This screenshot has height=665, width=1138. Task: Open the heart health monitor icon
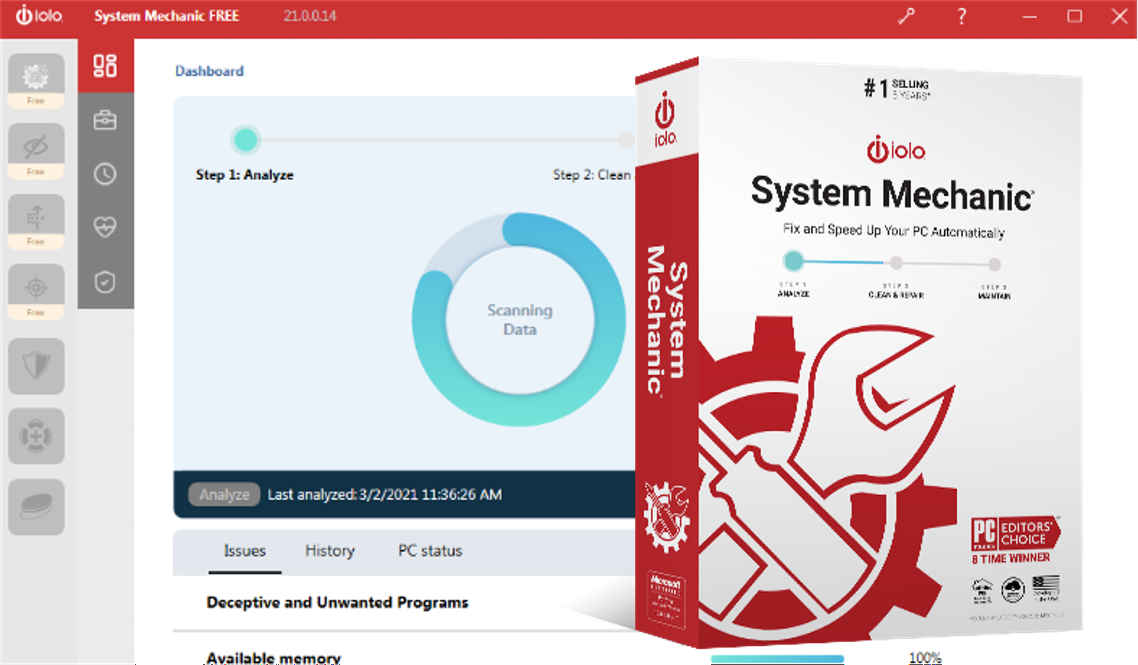(105, 228)
